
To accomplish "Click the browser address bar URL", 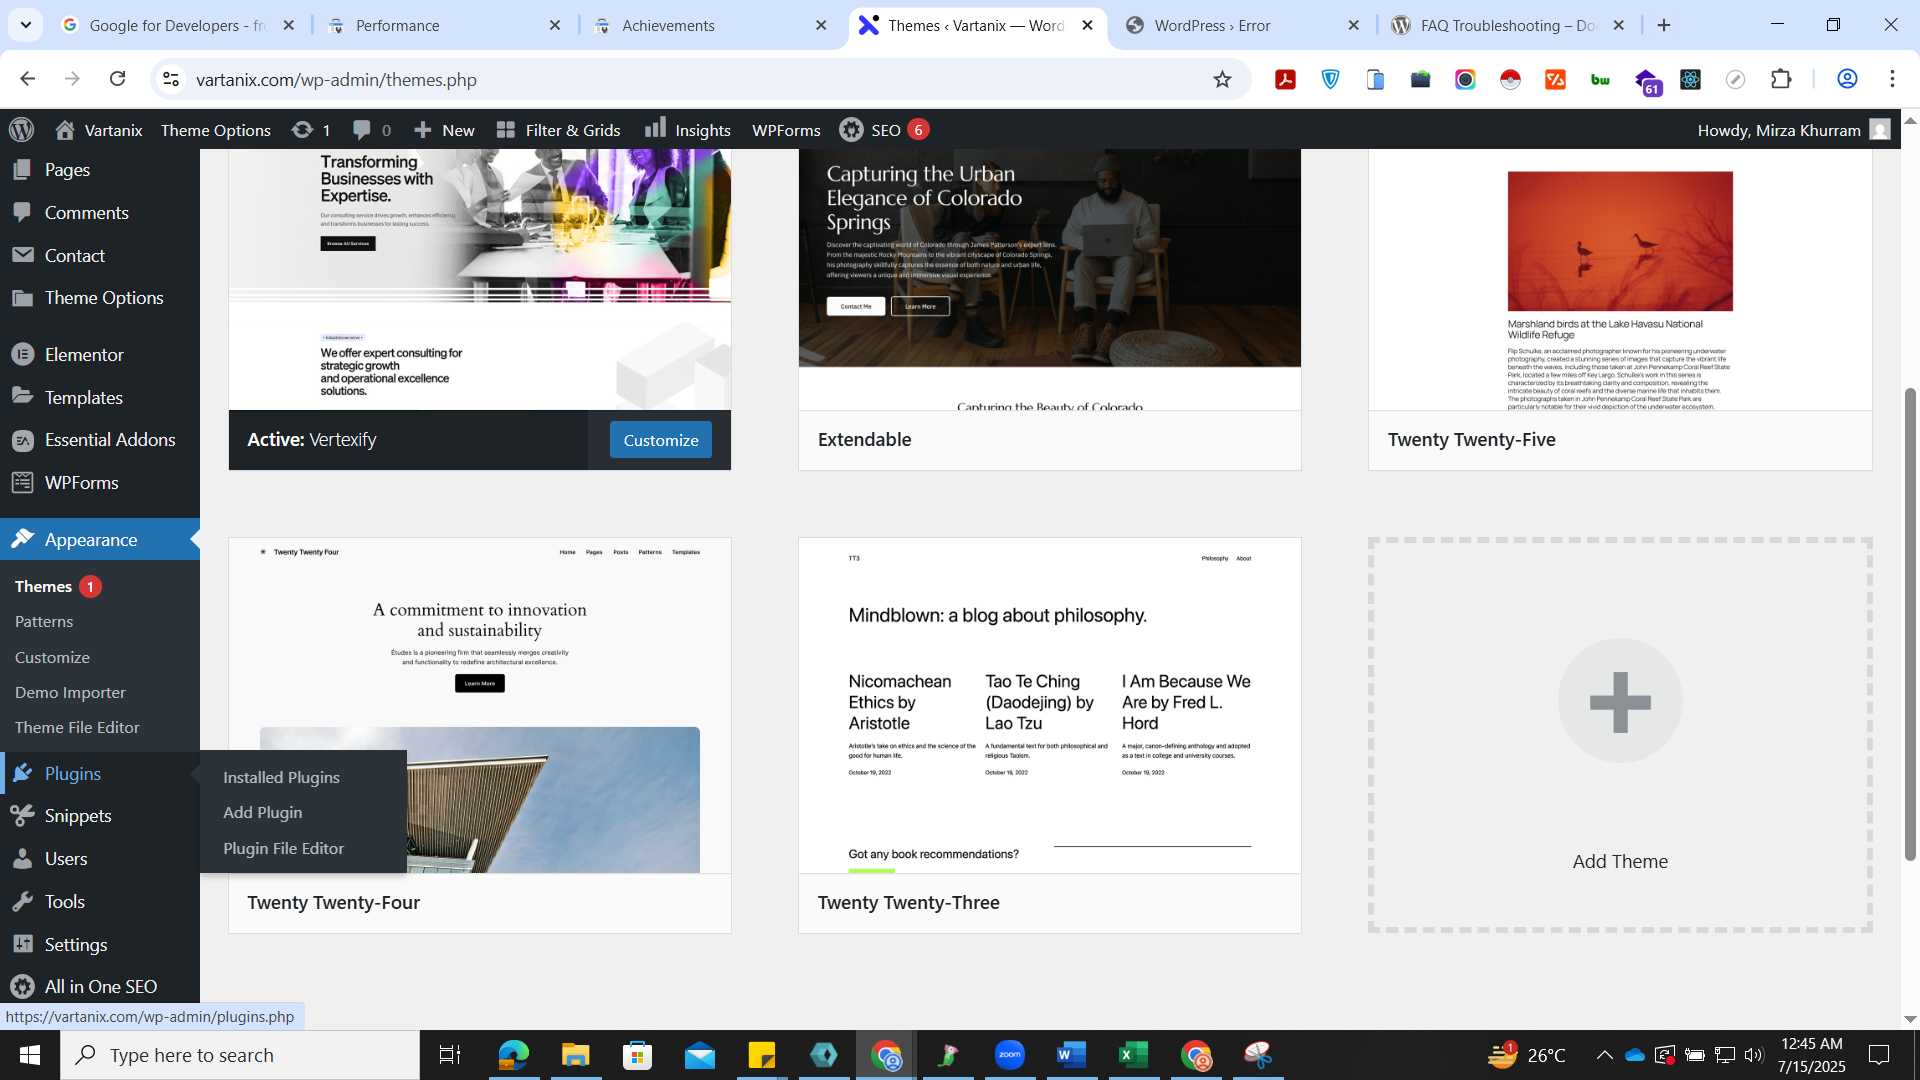I will point(336,79).
